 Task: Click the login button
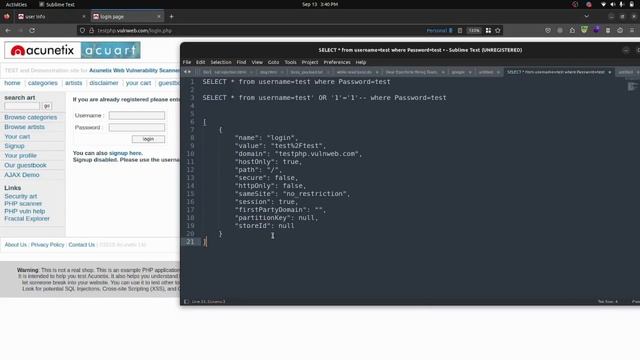click(148, 139)
